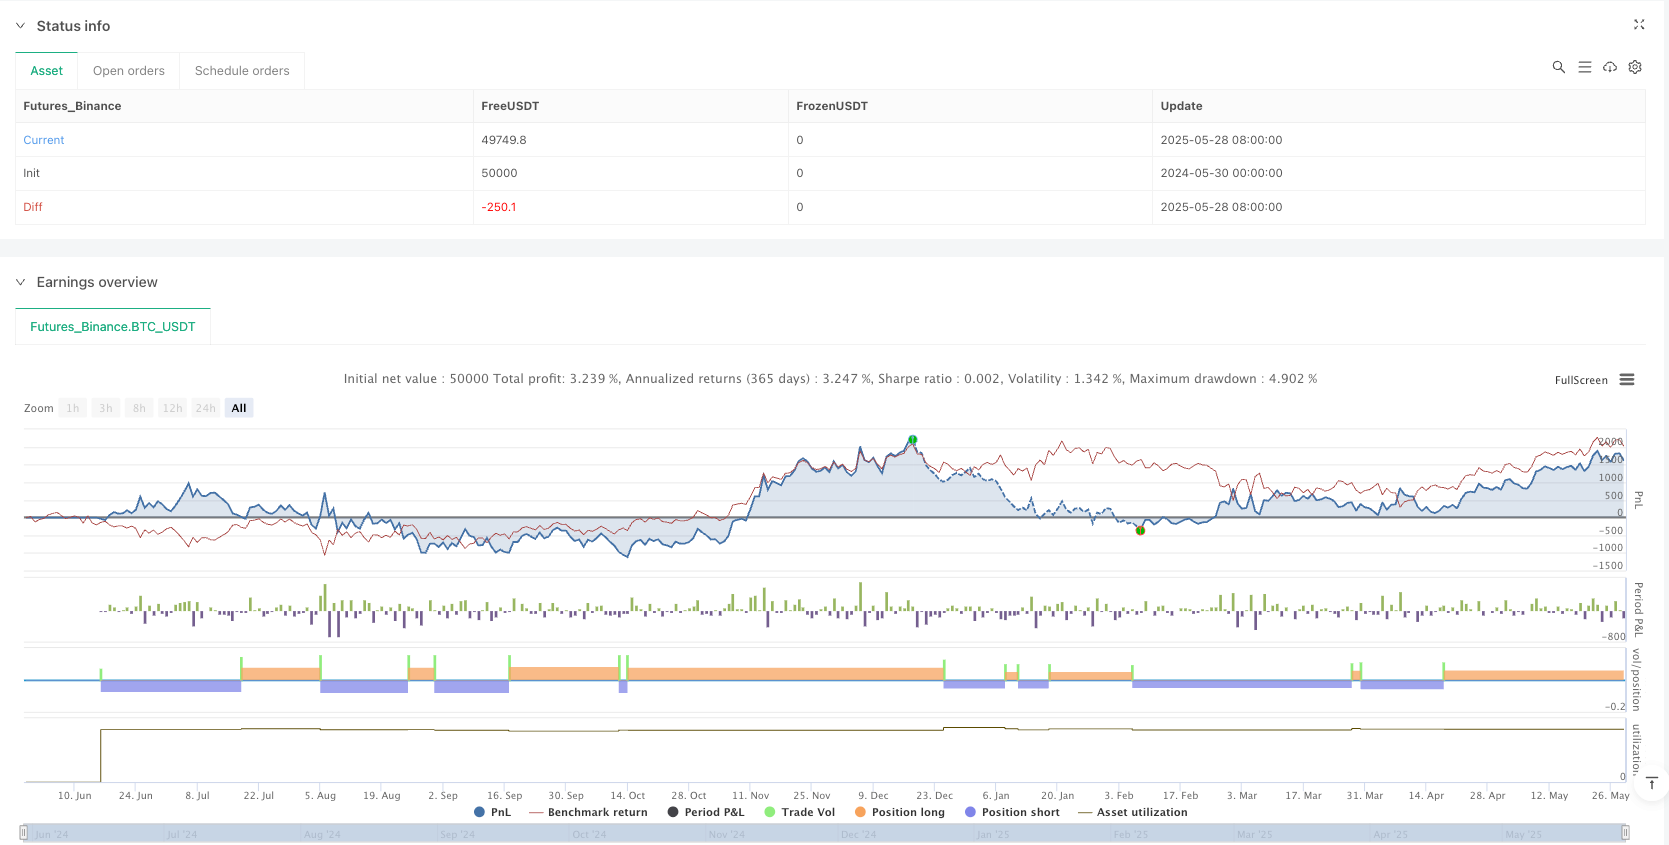1669x845 pixels.
Task: Switch to the Open orders tab
Action: pyautogui.click(x=128, y=71)
